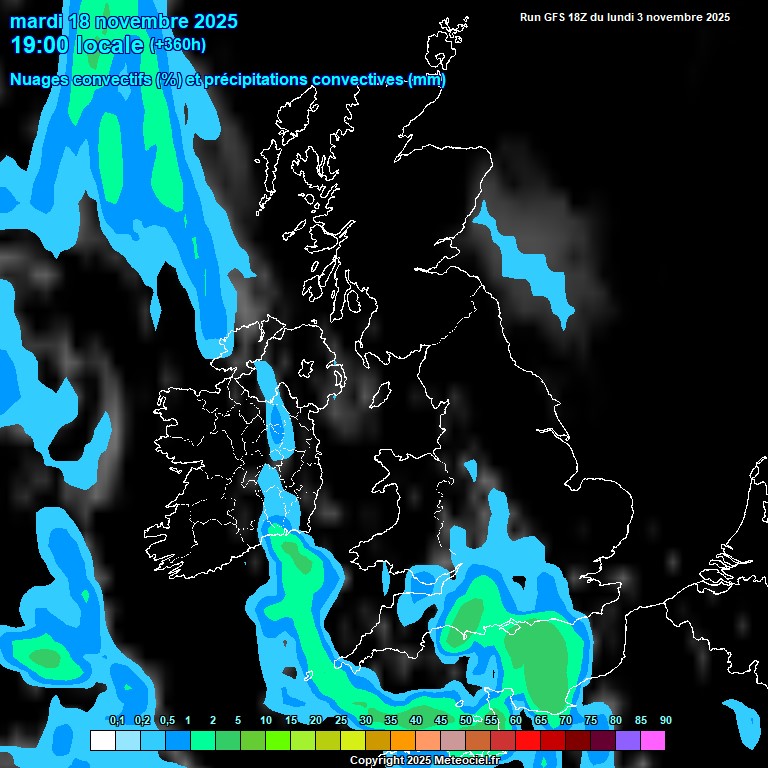The image size is (768, 768).
Task: Select the magenta 85–90 legend swatch
Action: 653,741
